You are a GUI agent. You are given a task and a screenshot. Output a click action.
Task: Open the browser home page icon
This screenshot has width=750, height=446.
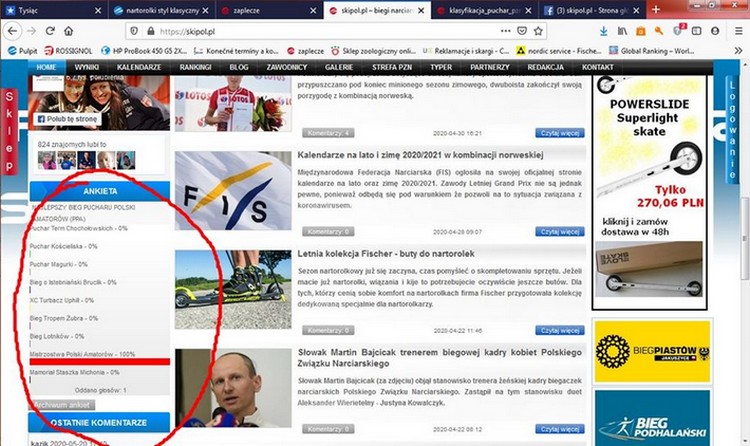pos(68,31)
